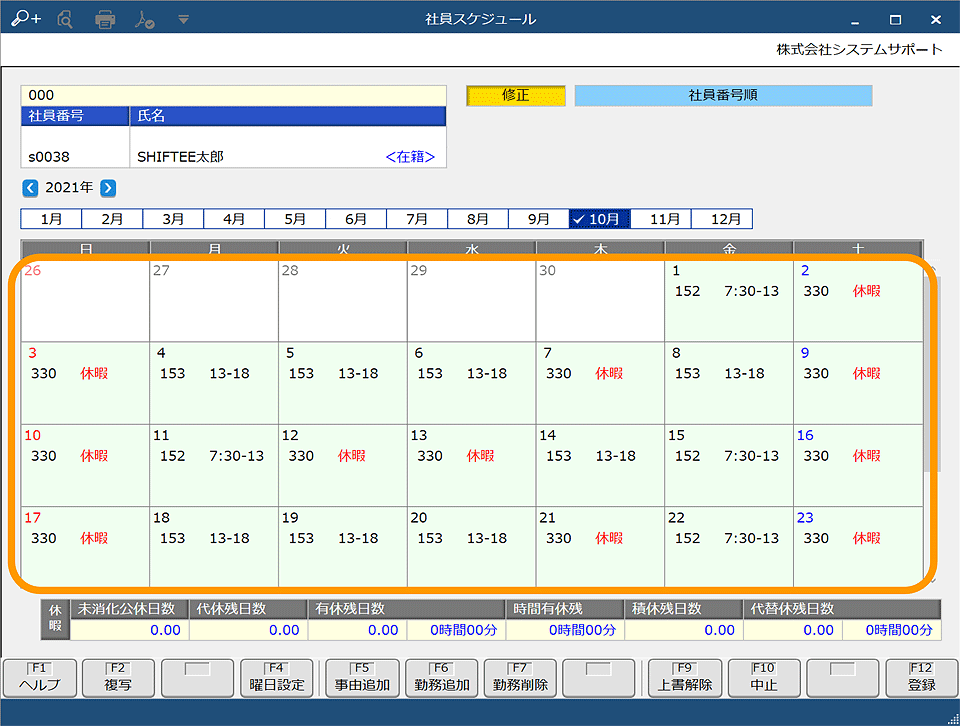This screenshot has width=960, height=726.
Task: Click the zoom-in magnifier icon
Action: coord(26,19)
